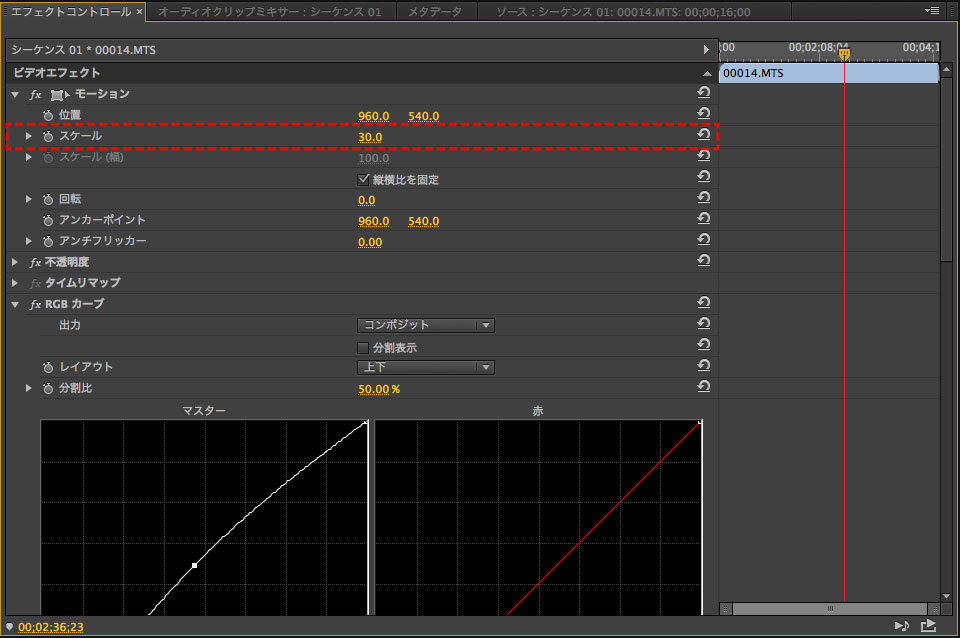Expand the 分割比 parameter
960x638 pixels.
pyautogui.click(x=28, y=388)
